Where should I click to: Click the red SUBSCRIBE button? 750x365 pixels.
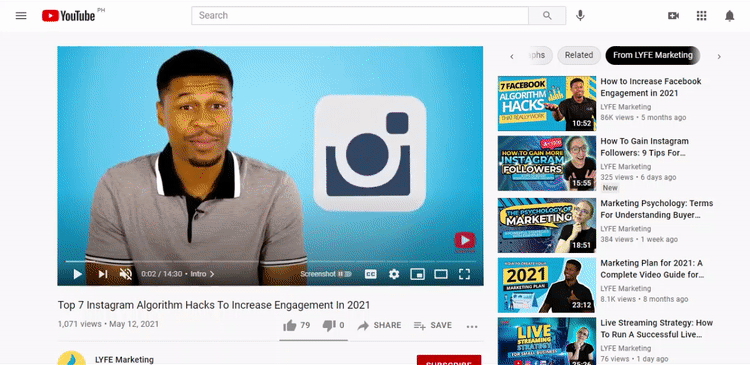pyautogui.click(x=449, y=361)
